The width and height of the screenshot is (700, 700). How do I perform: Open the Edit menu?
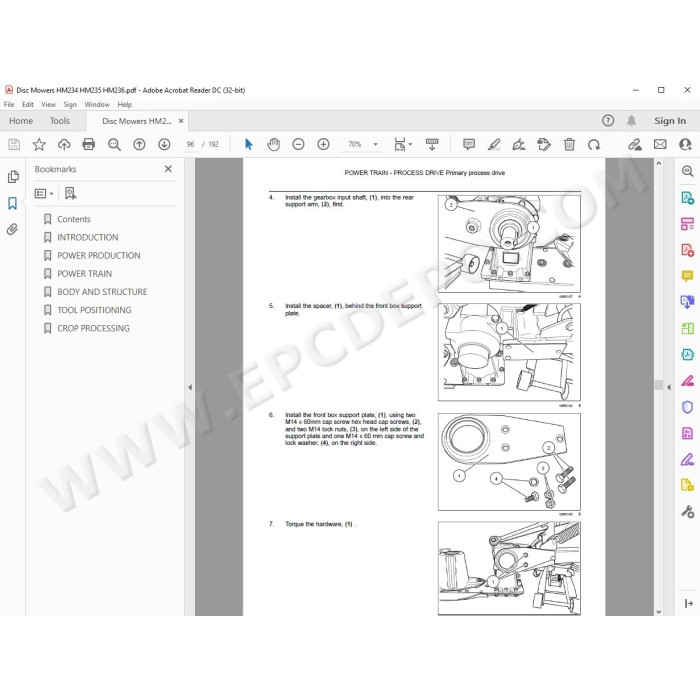coord(28,104)
